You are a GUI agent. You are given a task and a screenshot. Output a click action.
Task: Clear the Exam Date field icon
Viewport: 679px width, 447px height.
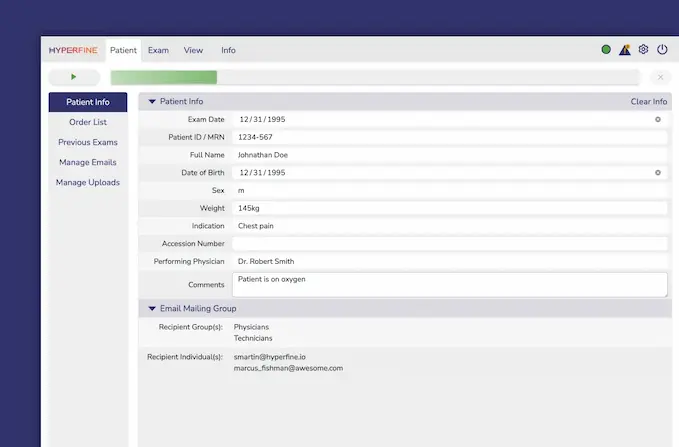click(658, 119)
